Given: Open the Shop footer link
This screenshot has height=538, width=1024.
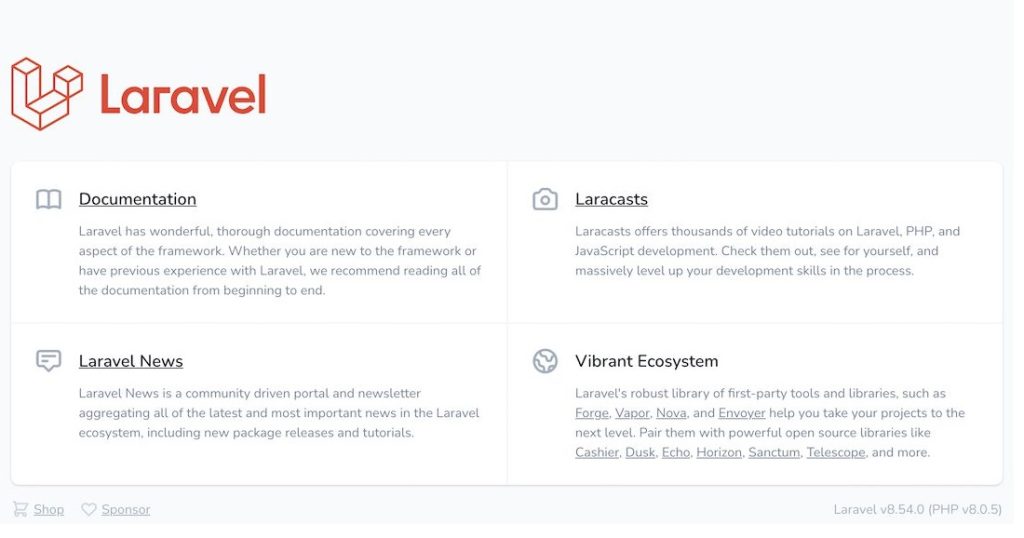Looking at the screenshot, I should click(x=49, y=509).
